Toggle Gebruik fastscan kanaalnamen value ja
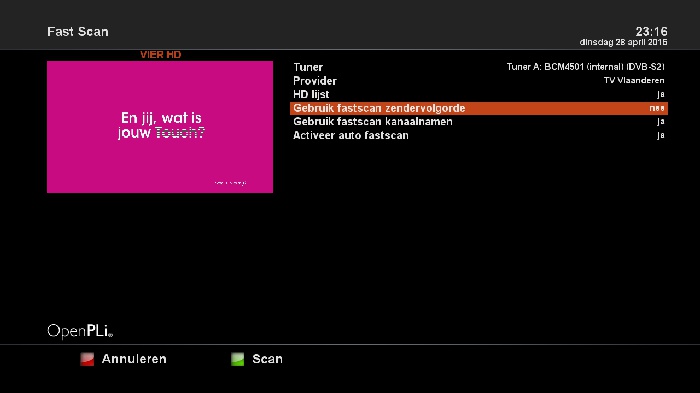The height and width of the screenshot is (393, 700). point(661,121)
